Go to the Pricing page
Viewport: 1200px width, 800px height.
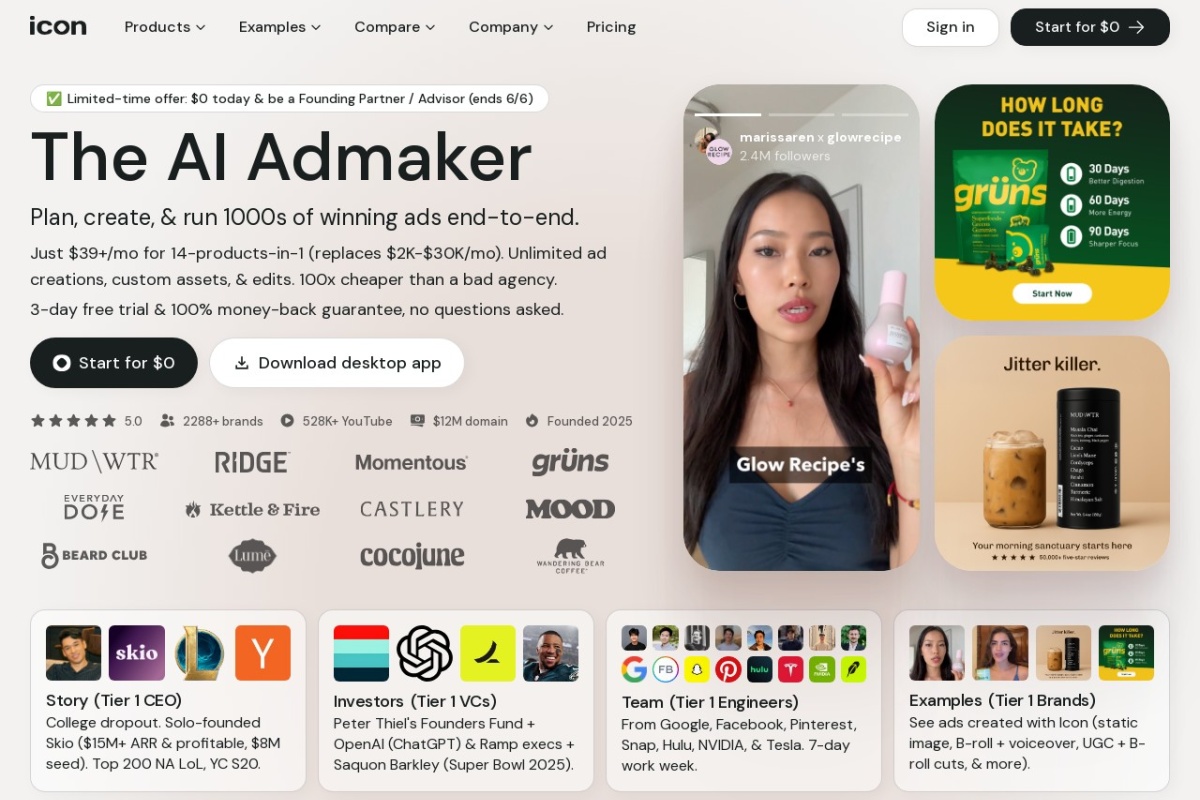[x=611, y=27]
